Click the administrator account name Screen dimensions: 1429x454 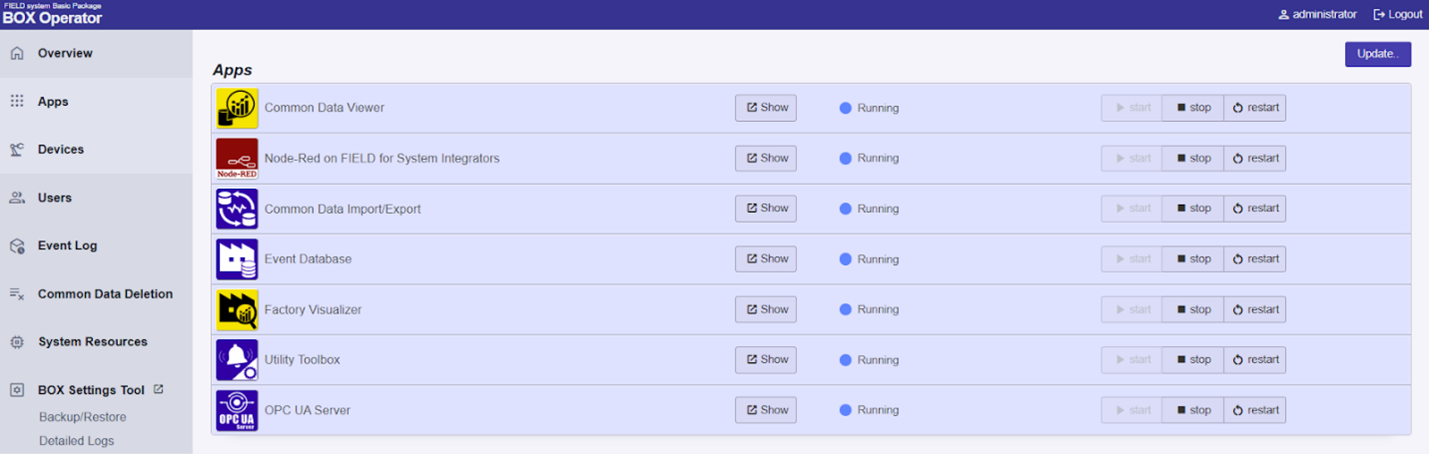1325,15
